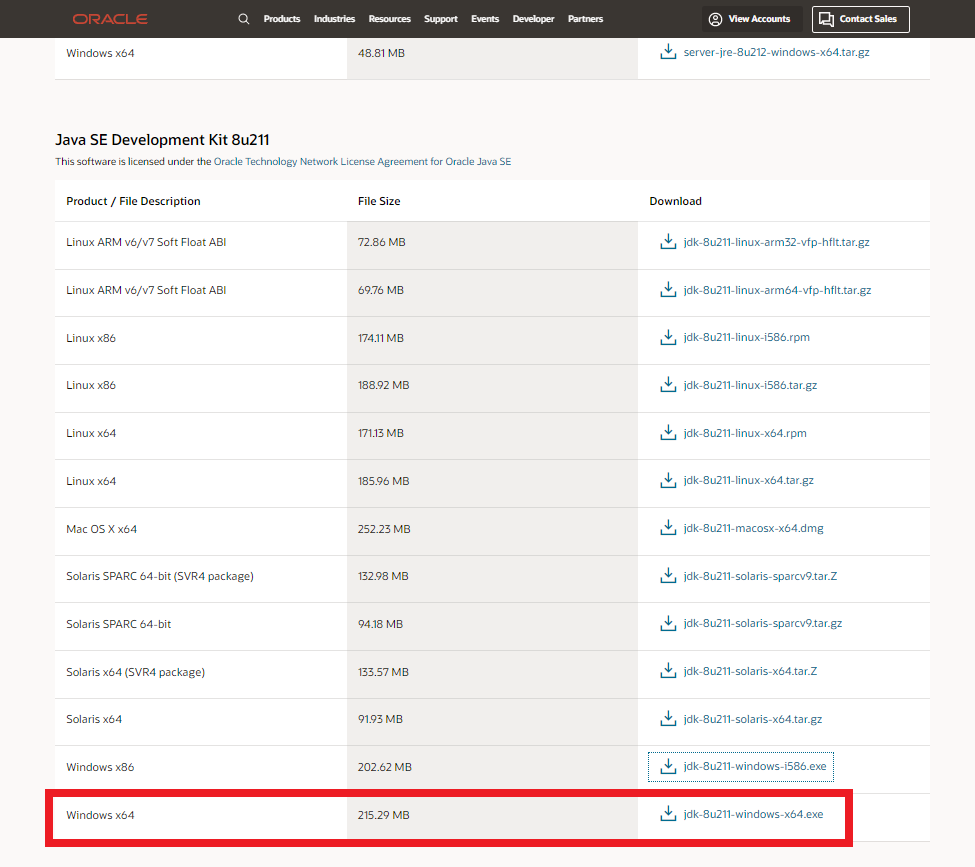The height and width of the screenshot is (867, 975).
Task: Click the View Accounts button label
Action: (x=759, y=19)
